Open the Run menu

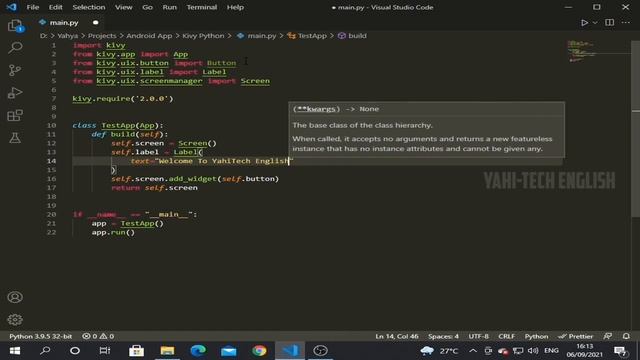pyautogui.click(x=169, y=7)
